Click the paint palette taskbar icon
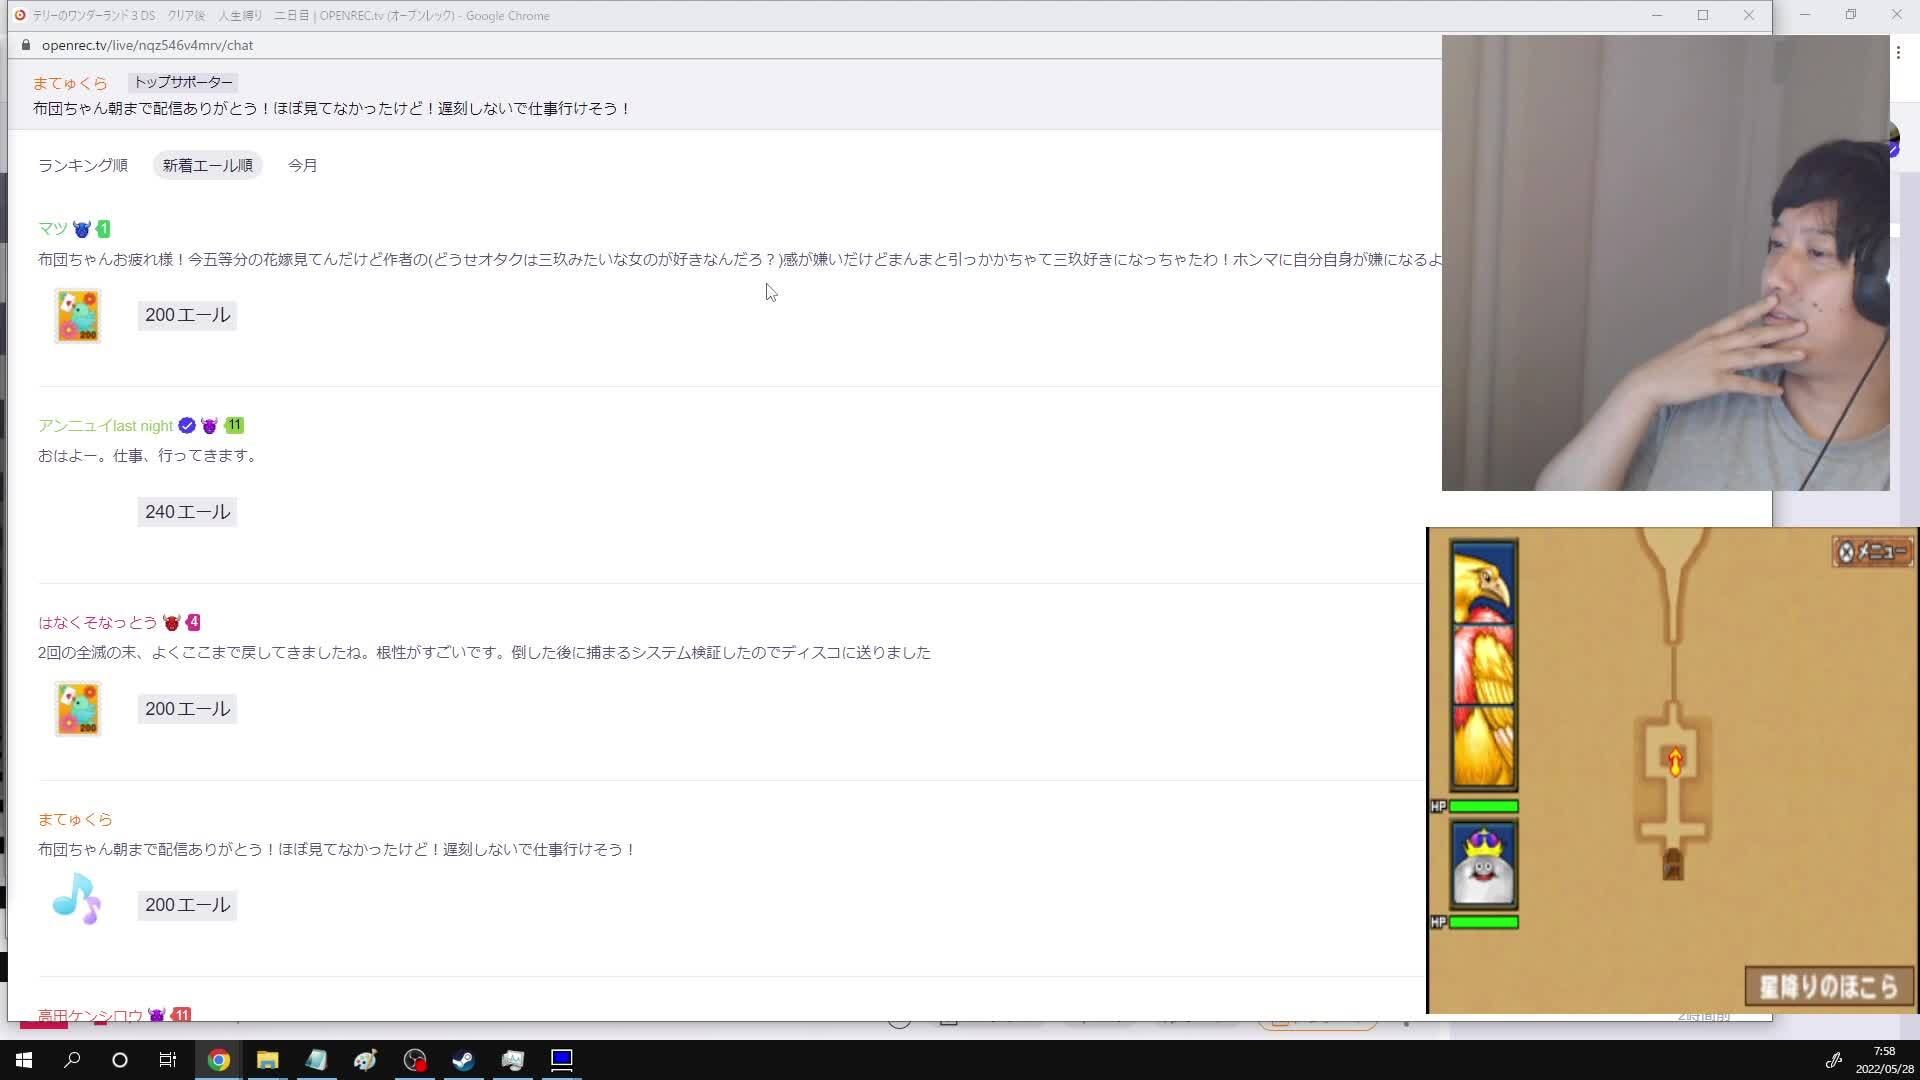The height and width of the screenshot is (1080, 1920). point(365,1060)
